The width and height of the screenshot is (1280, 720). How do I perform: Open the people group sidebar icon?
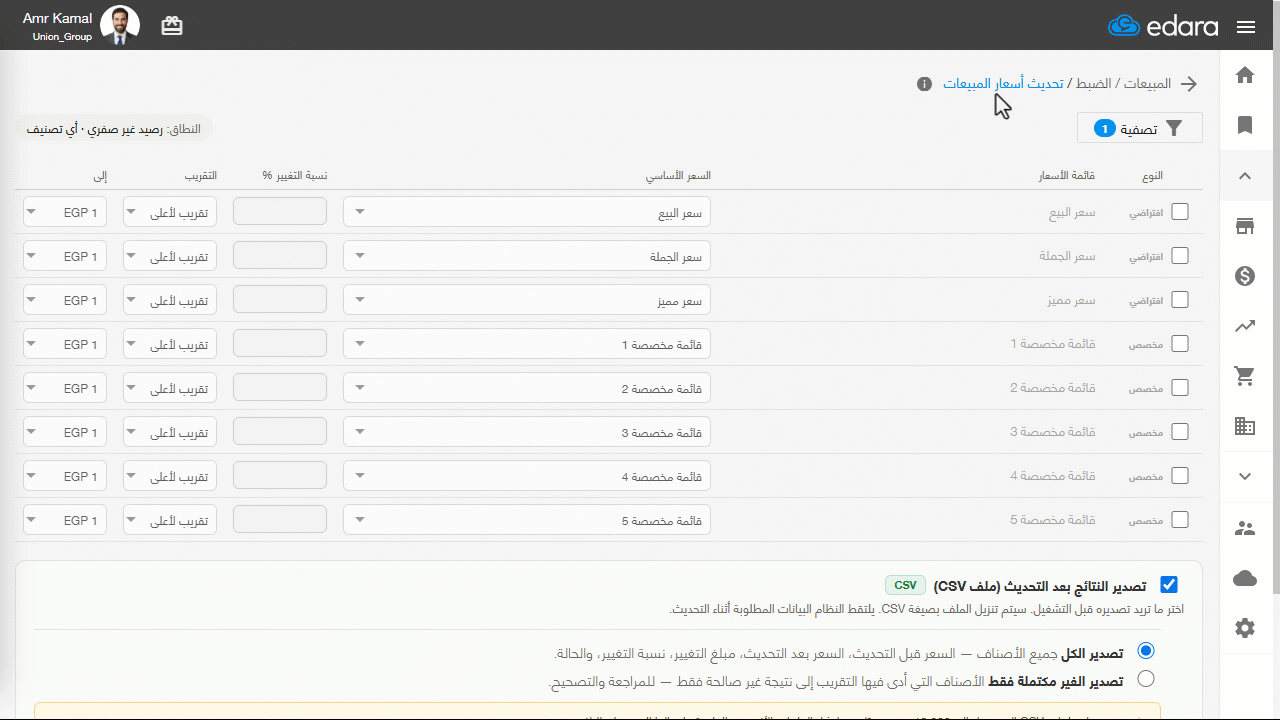[x=1245, y=528]
